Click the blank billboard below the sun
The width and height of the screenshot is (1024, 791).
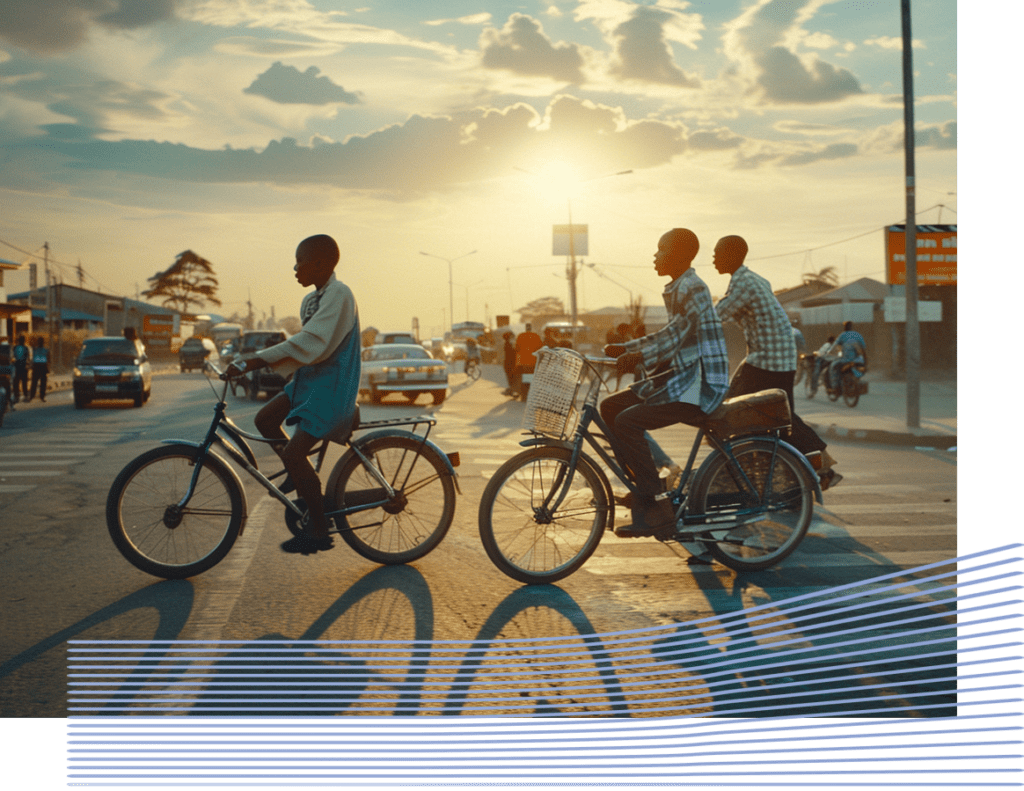570,240
